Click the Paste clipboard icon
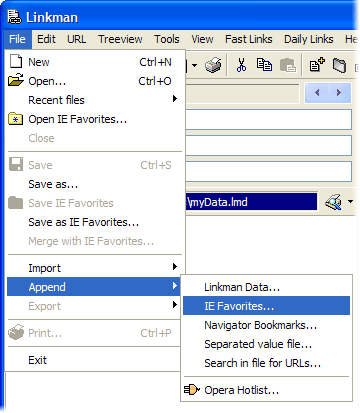The height and width of the screenshot is (413, 360). (288, 65)
